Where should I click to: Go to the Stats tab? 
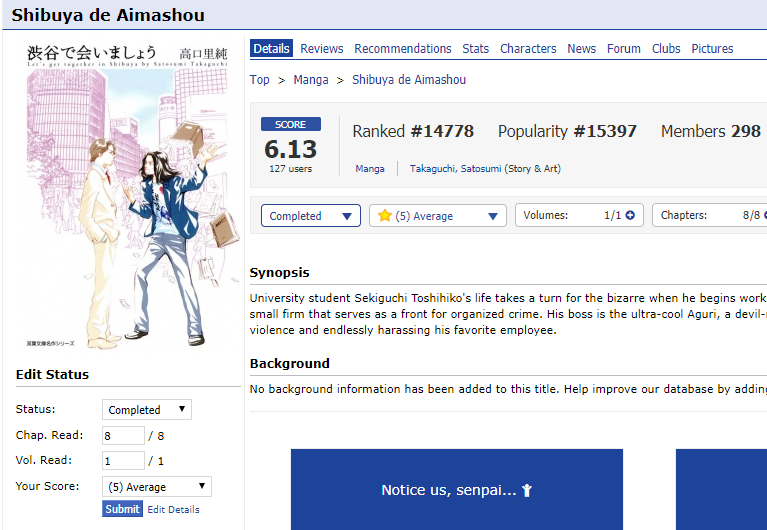point(475,49)
